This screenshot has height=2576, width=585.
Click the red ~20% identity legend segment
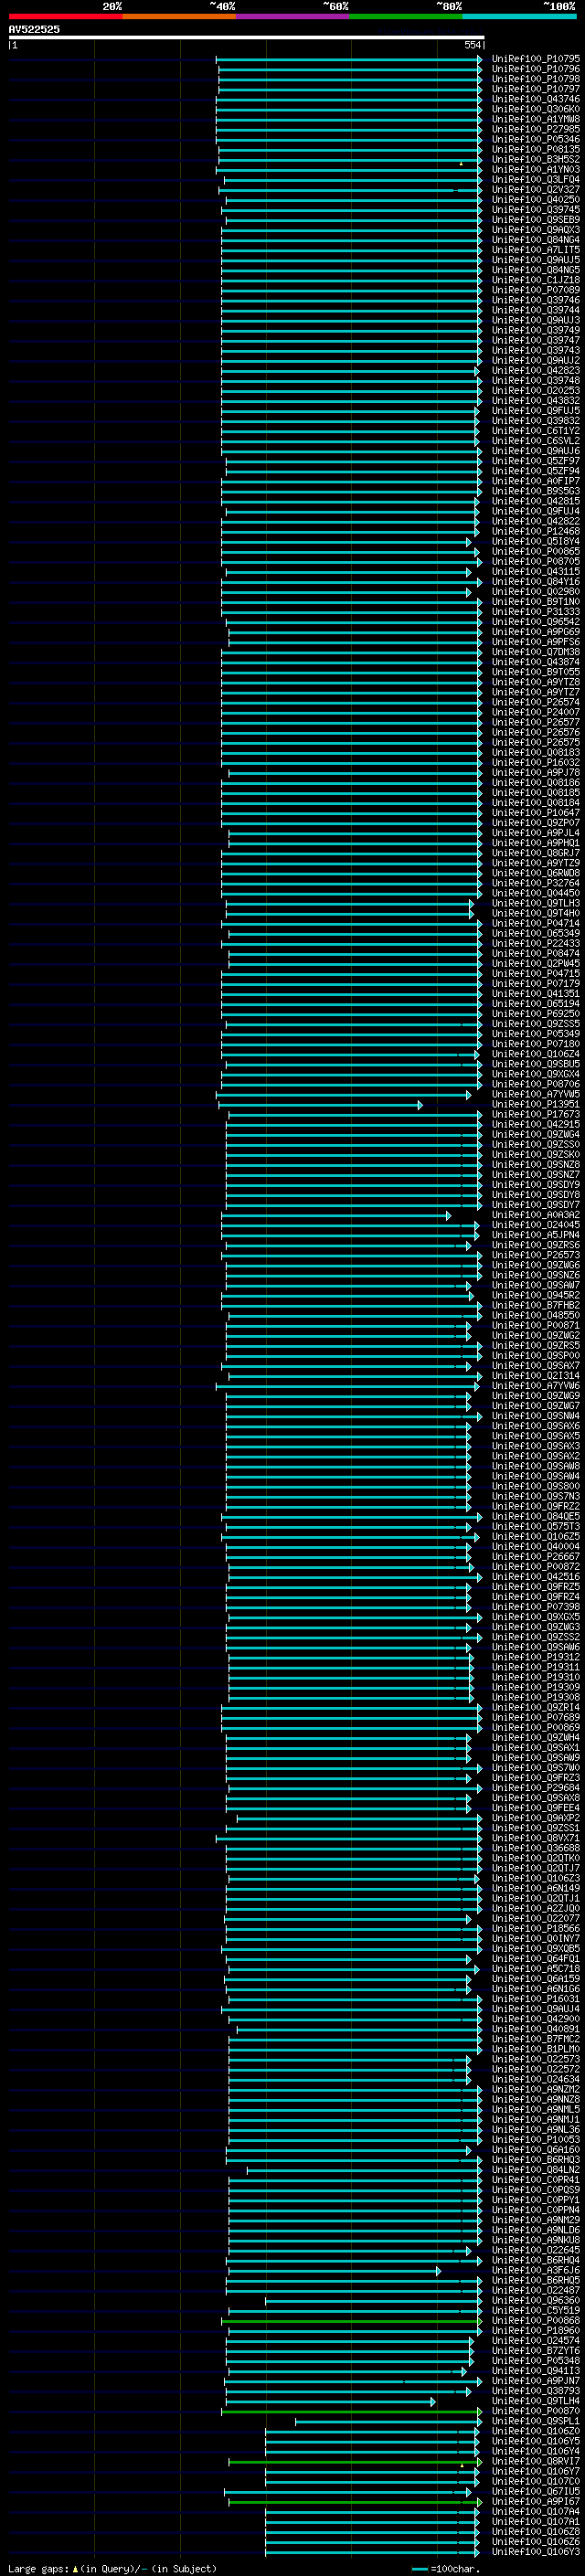pos(65,16)
